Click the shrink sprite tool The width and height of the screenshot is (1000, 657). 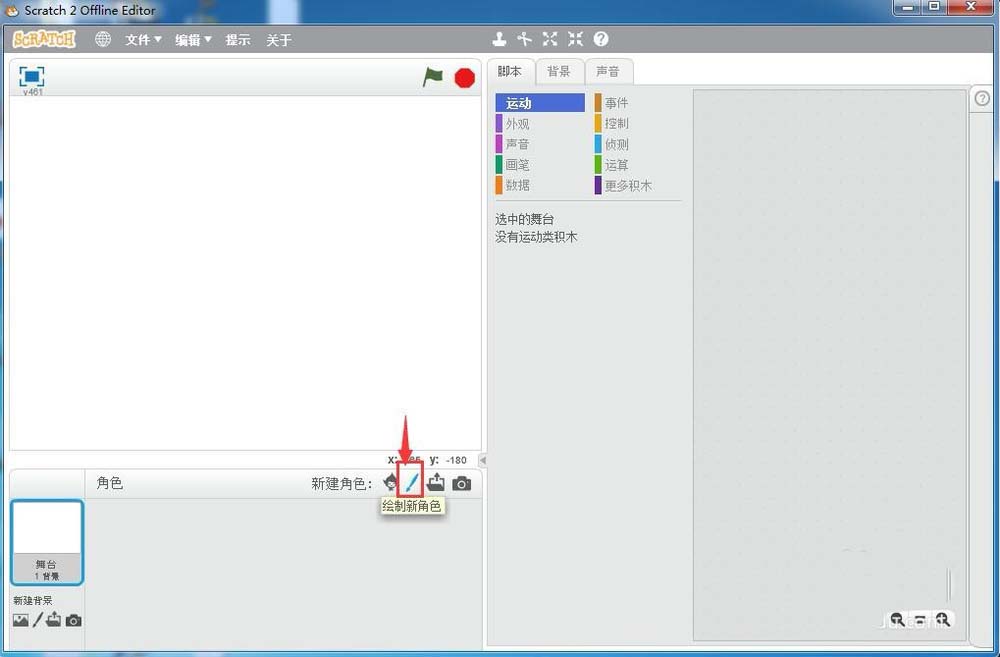point(575,39)
